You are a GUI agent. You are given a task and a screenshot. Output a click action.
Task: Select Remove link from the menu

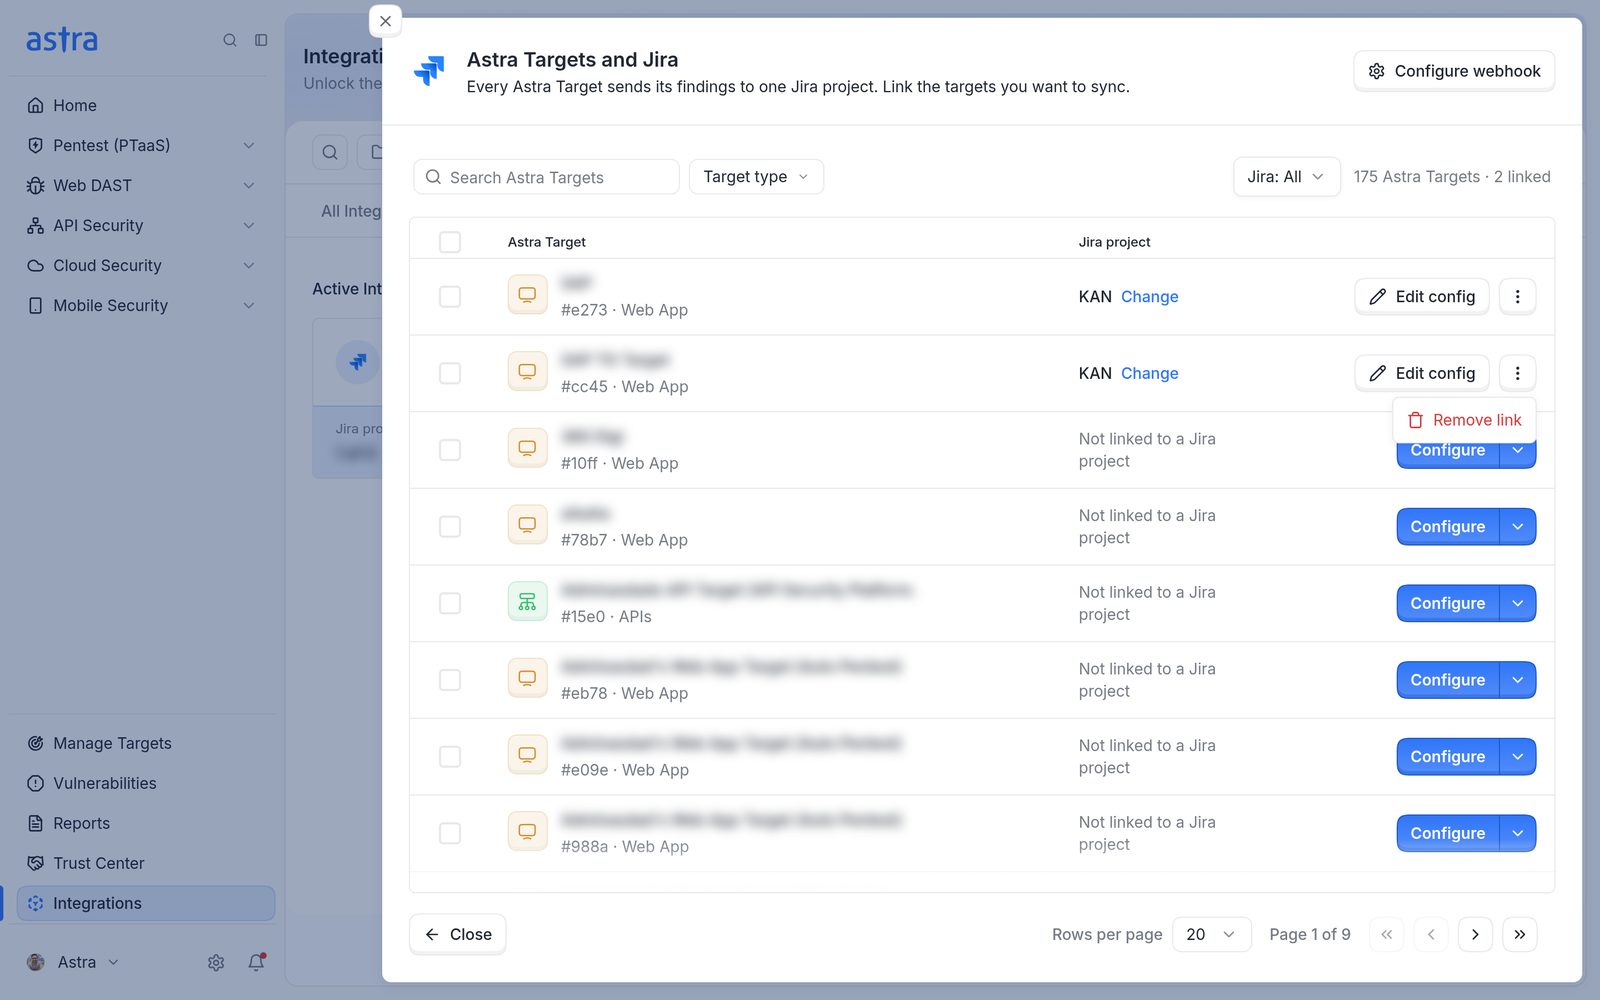tap(1464, 420)
